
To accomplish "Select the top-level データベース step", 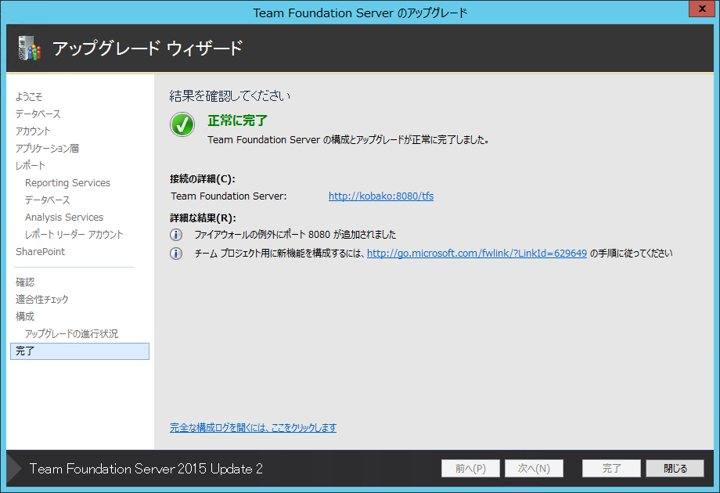I will pos(38,114).
